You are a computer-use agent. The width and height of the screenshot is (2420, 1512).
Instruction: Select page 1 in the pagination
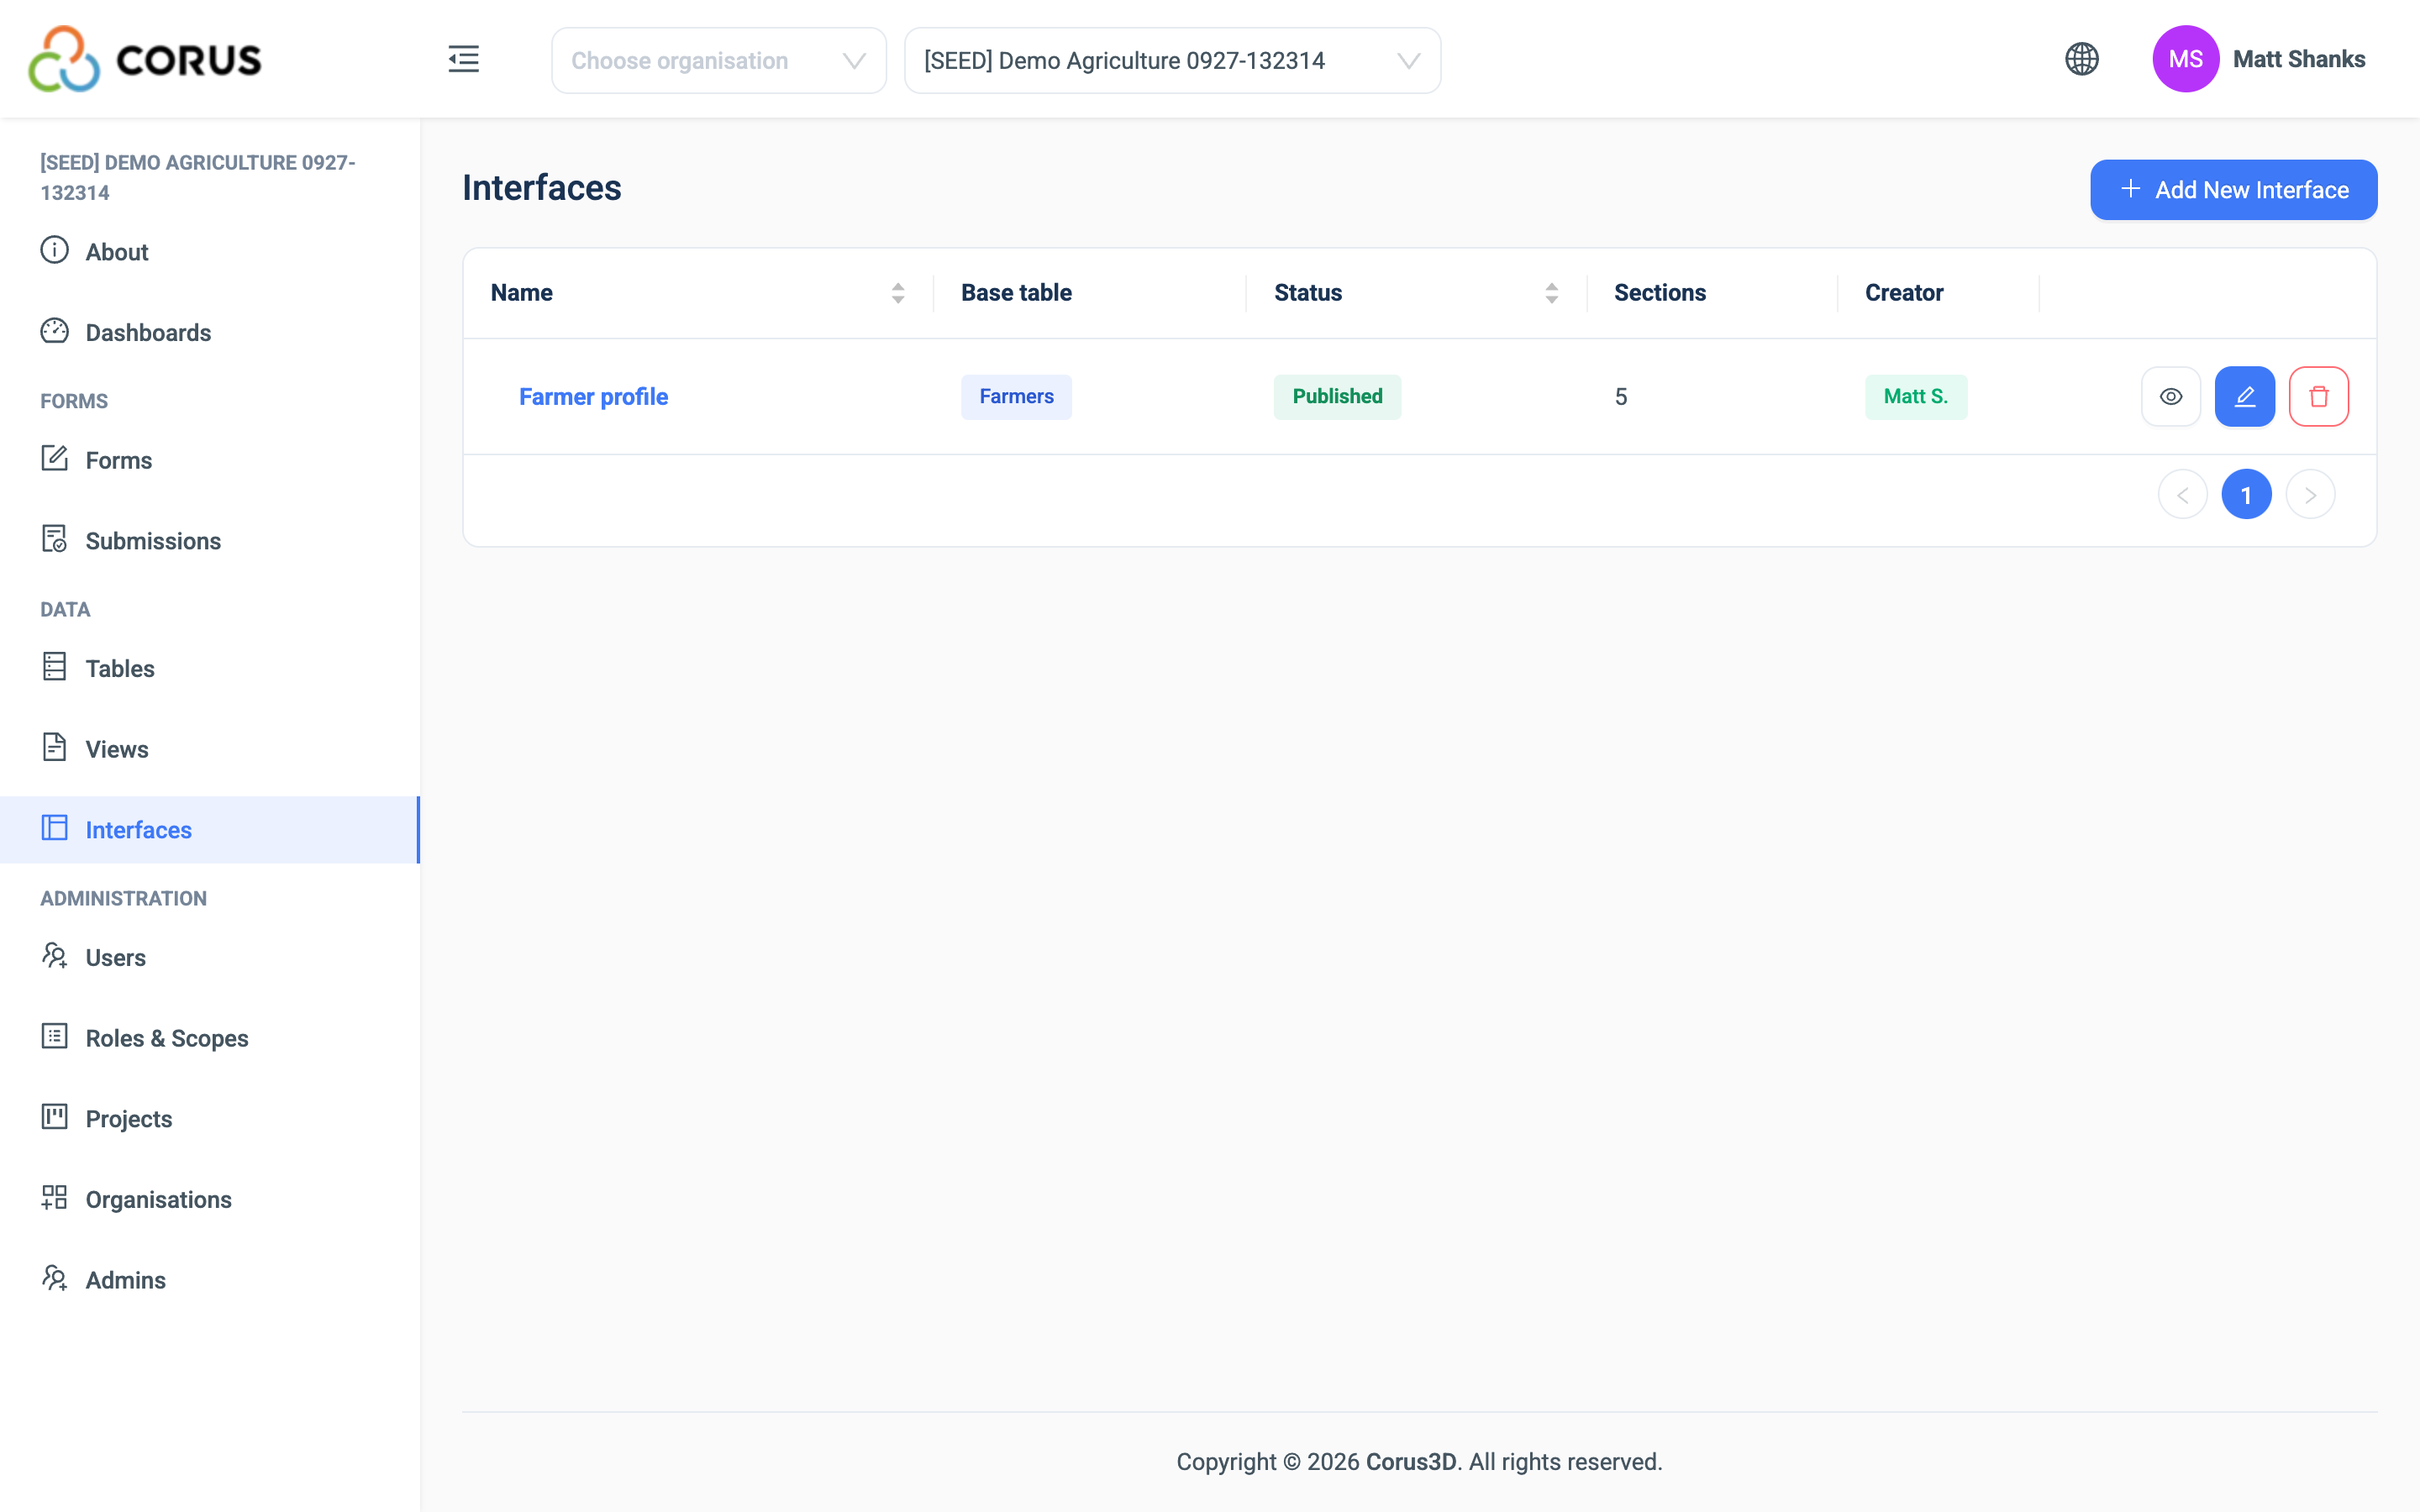point(2246,495)
